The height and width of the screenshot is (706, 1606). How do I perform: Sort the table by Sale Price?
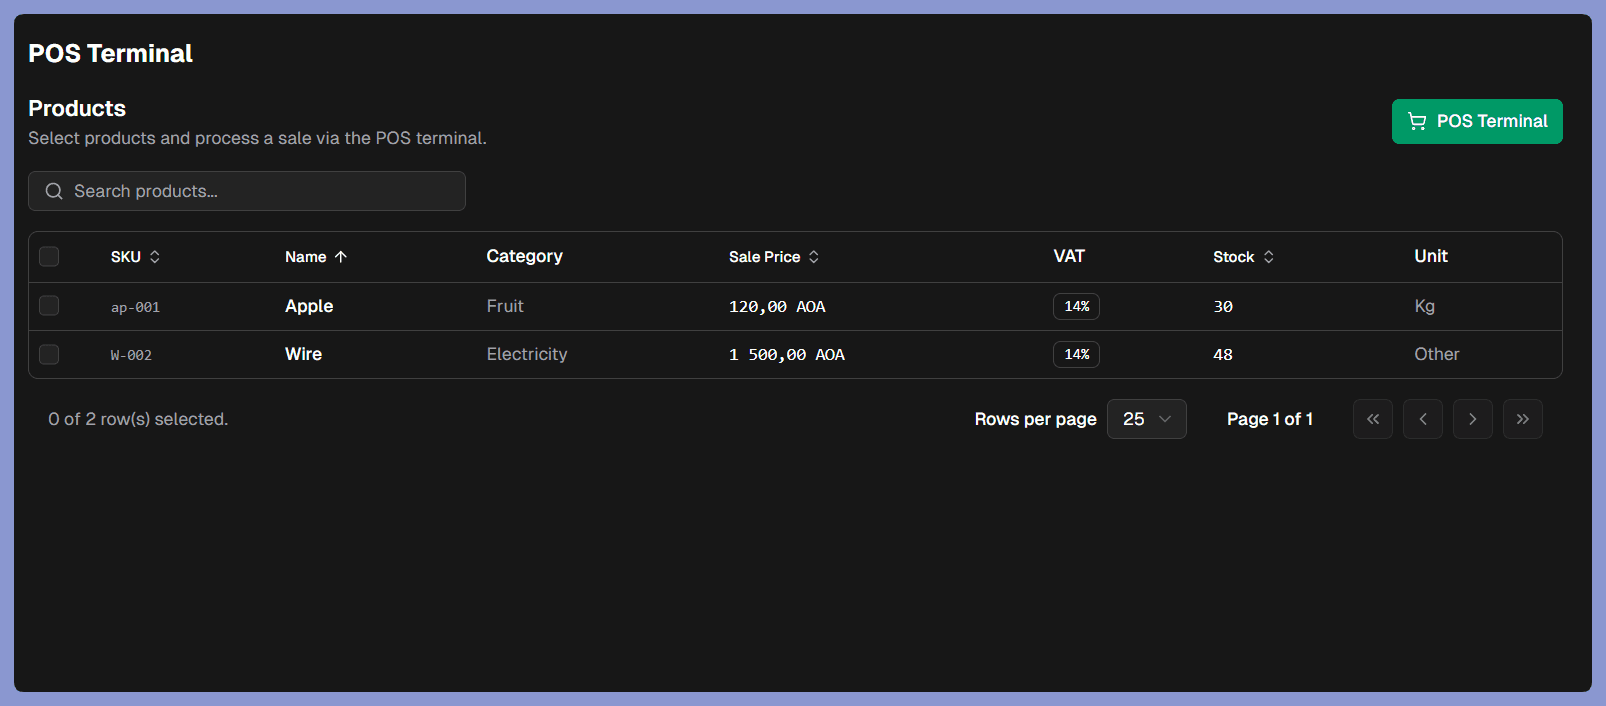774,257
